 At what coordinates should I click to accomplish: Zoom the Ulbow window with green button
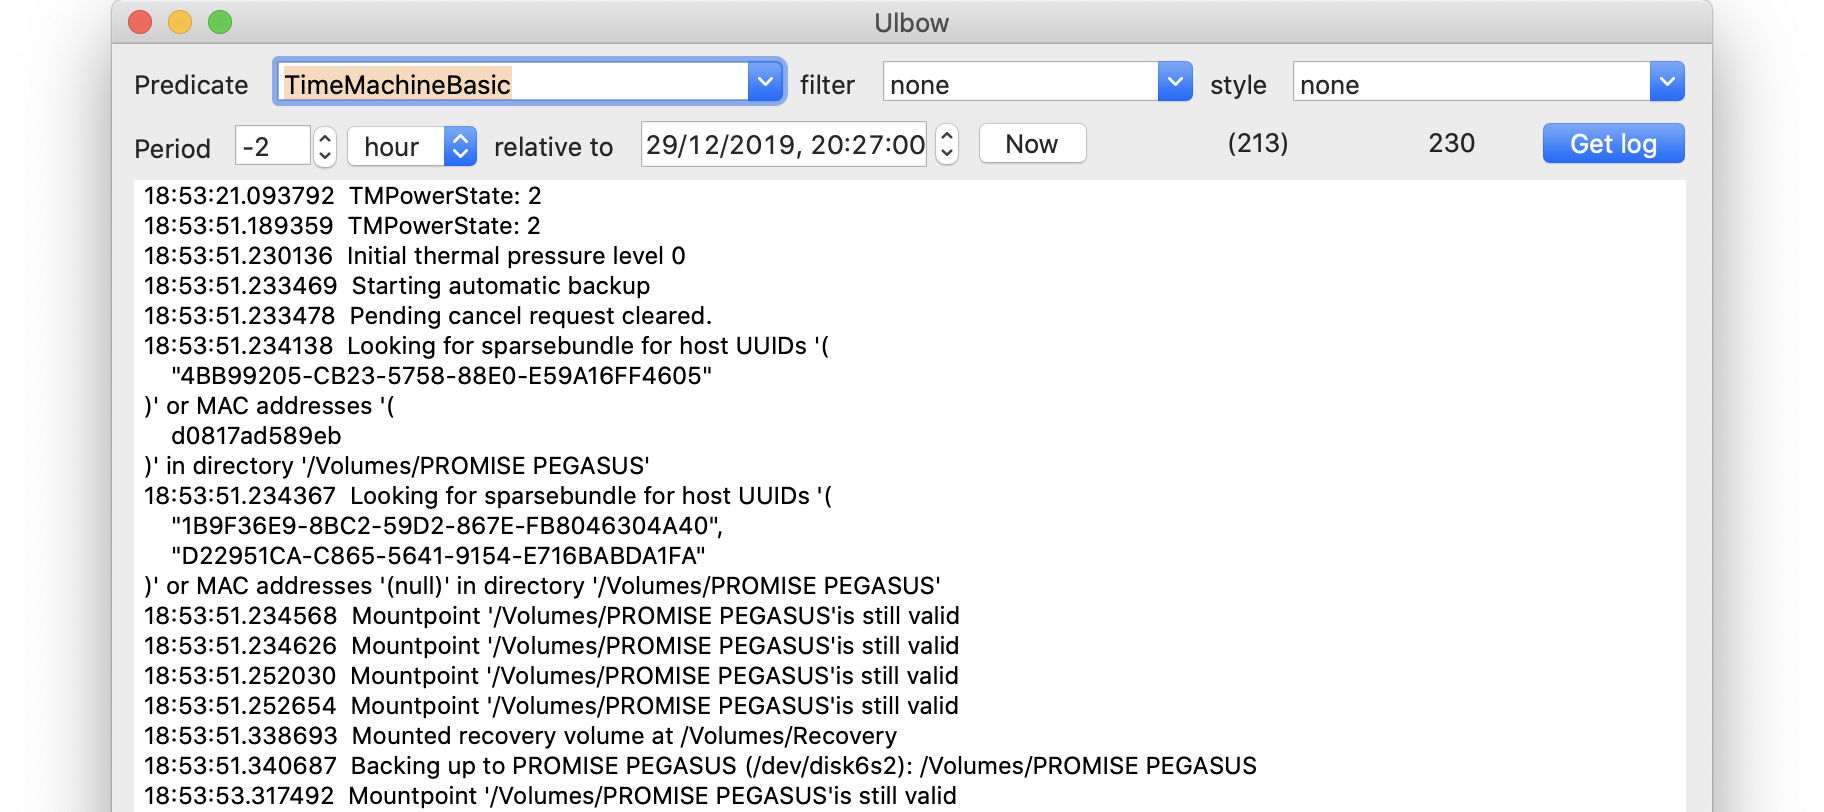pyautogui.click(x=220, y=22)
